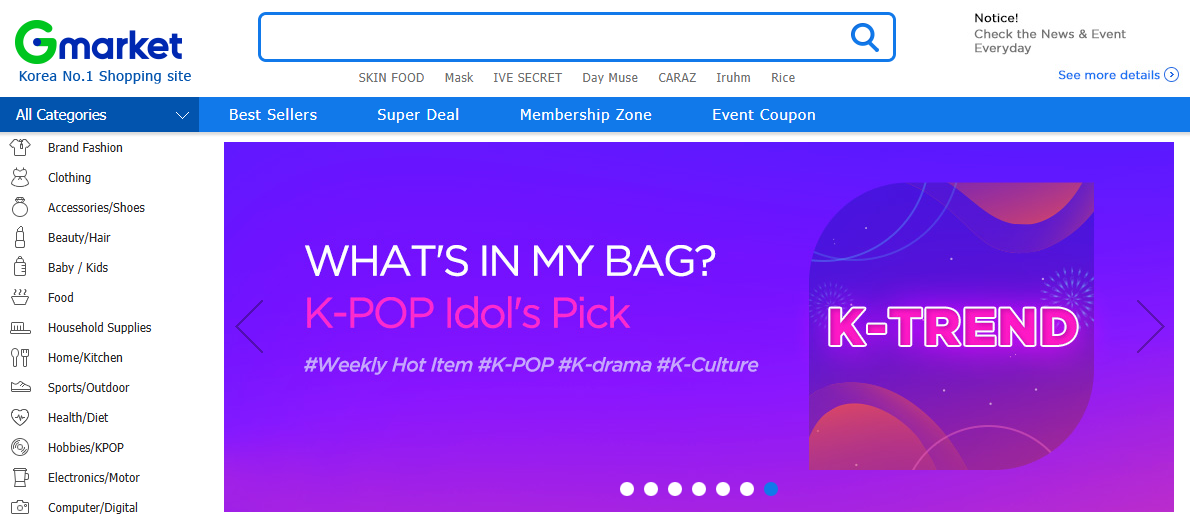Show the previous banner with left arrow
1190x517 pixels.
coord(249,327)
